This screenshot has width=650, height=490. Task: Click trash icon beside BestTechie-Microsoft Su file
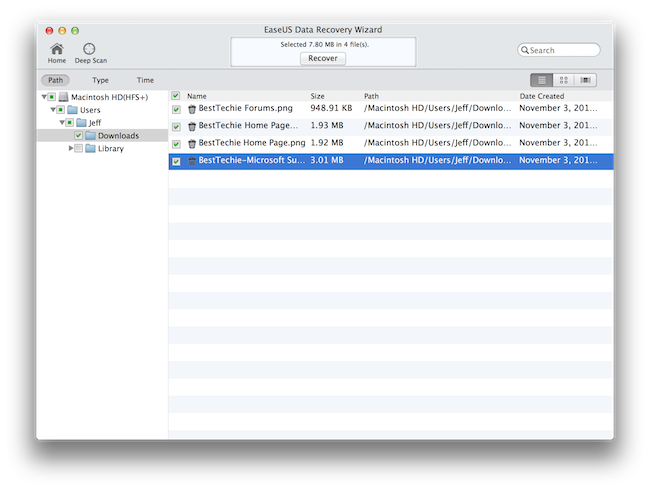pos(192,161)
